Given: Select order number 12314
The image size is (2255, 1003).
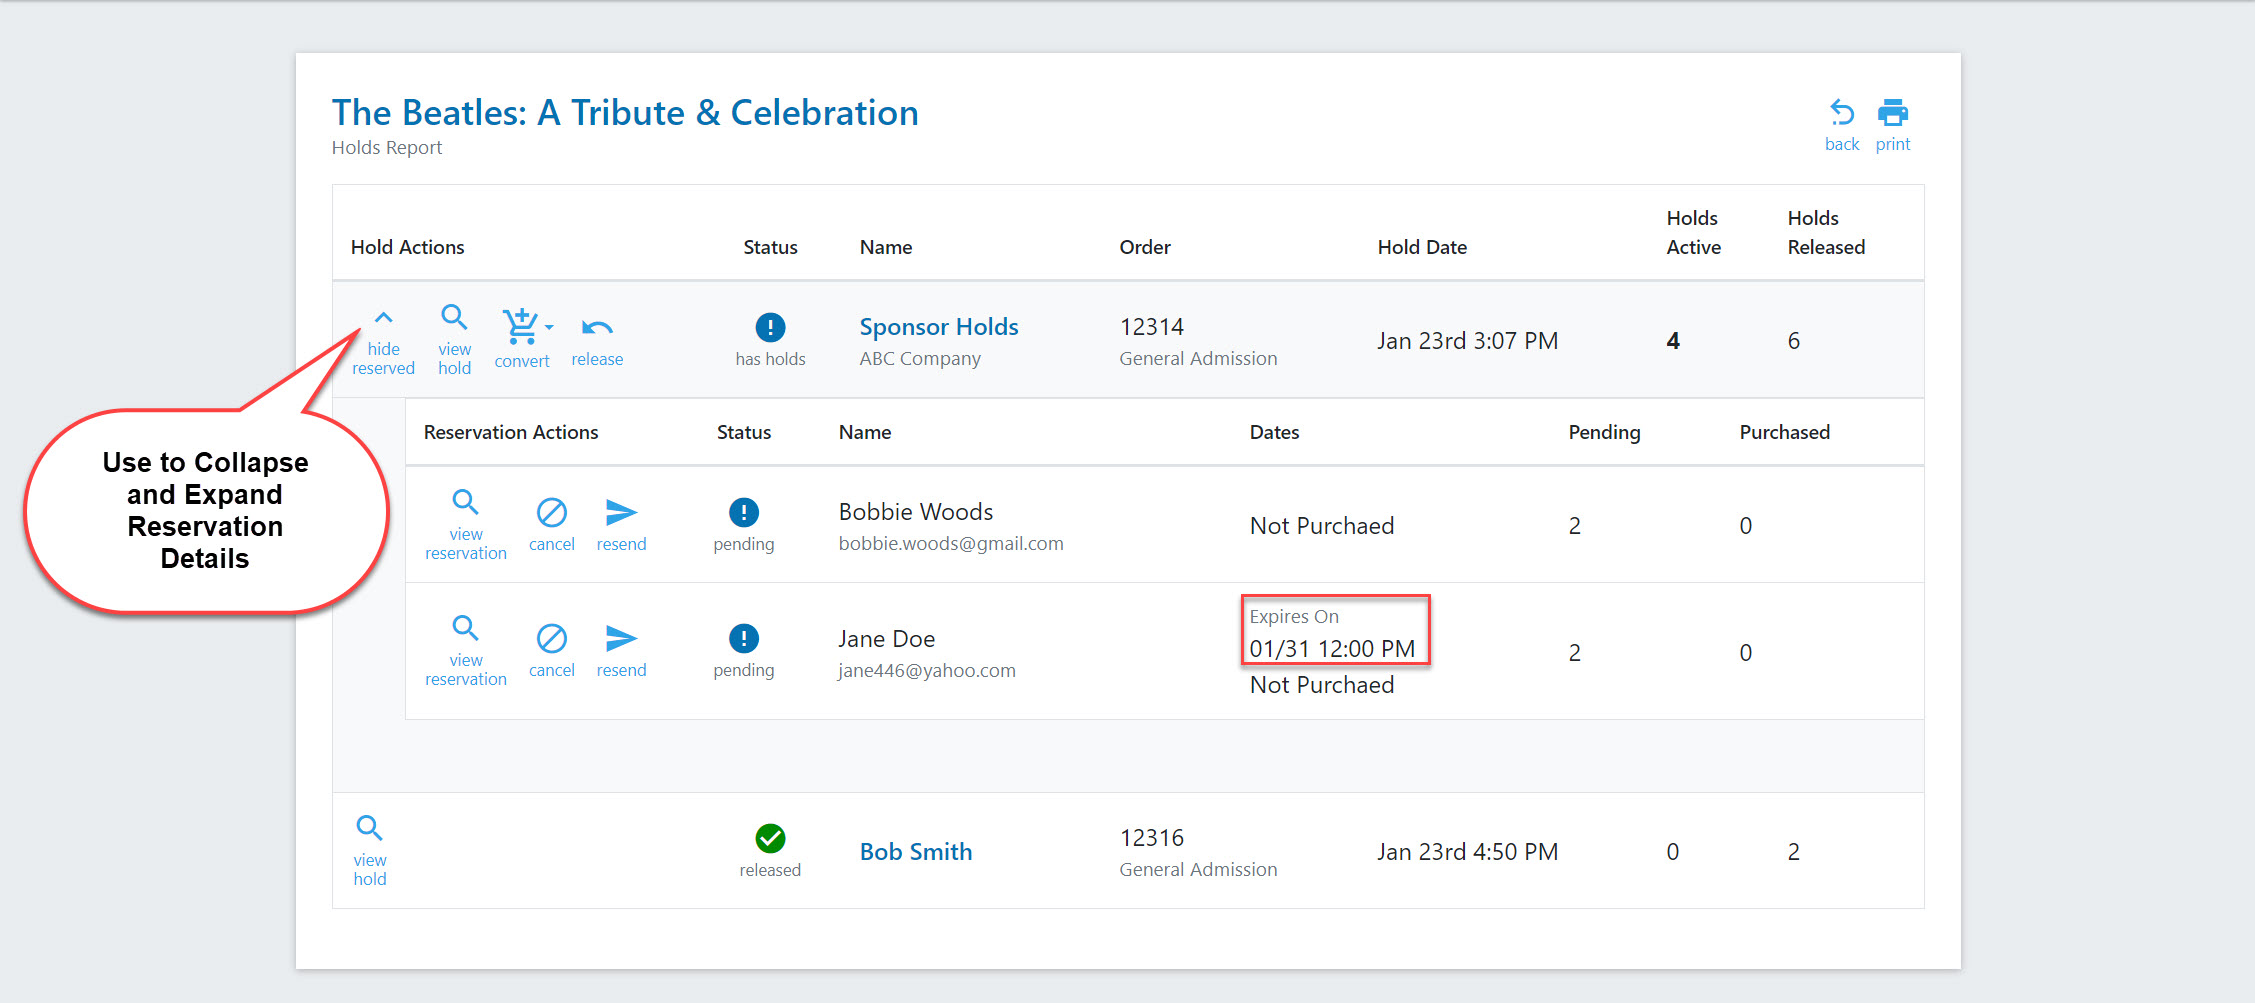Looking at the screenshot, I should click(1151, 327).
